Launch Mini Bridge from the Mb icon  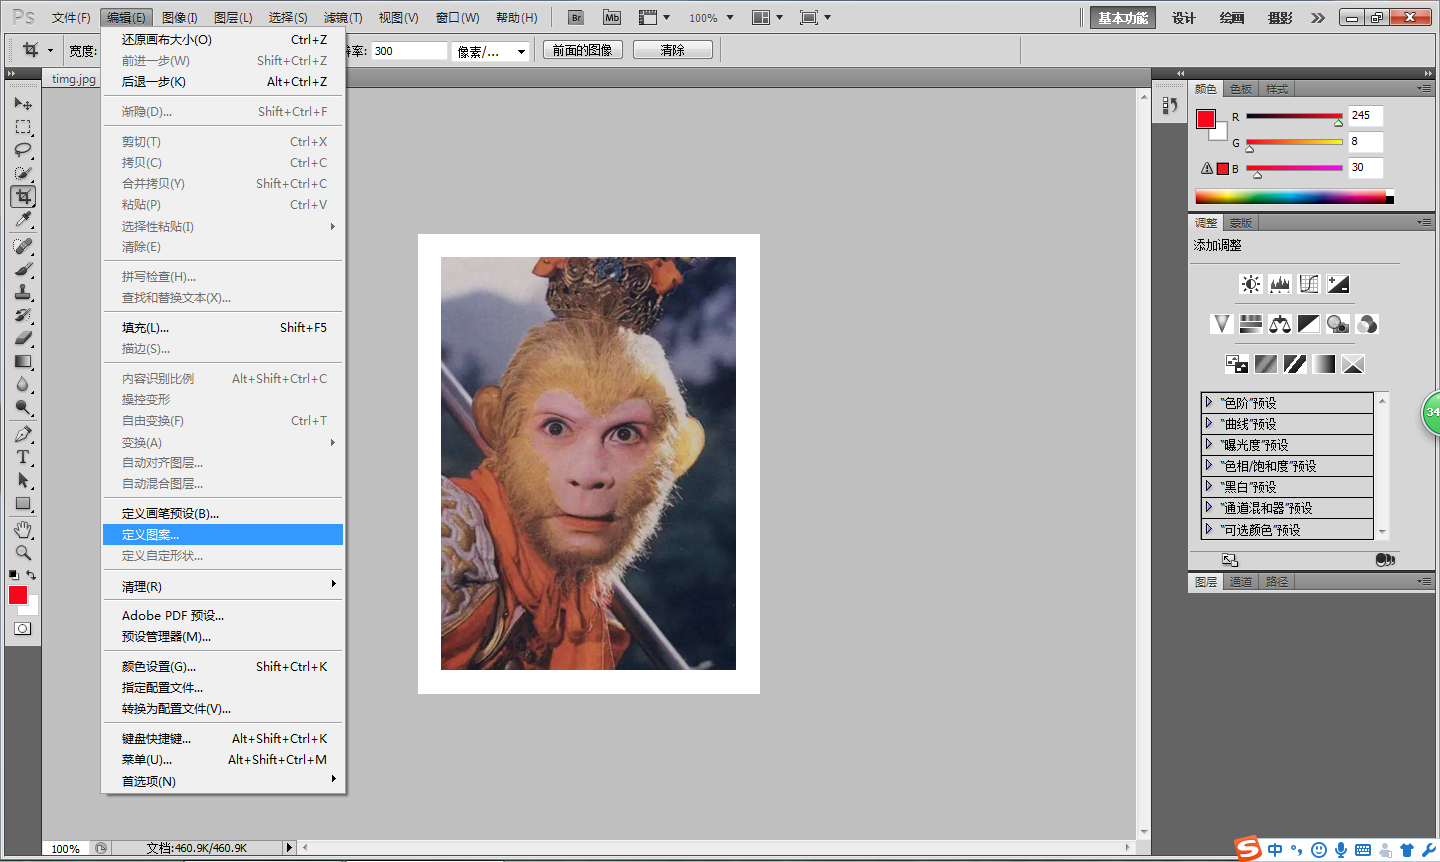612,18
